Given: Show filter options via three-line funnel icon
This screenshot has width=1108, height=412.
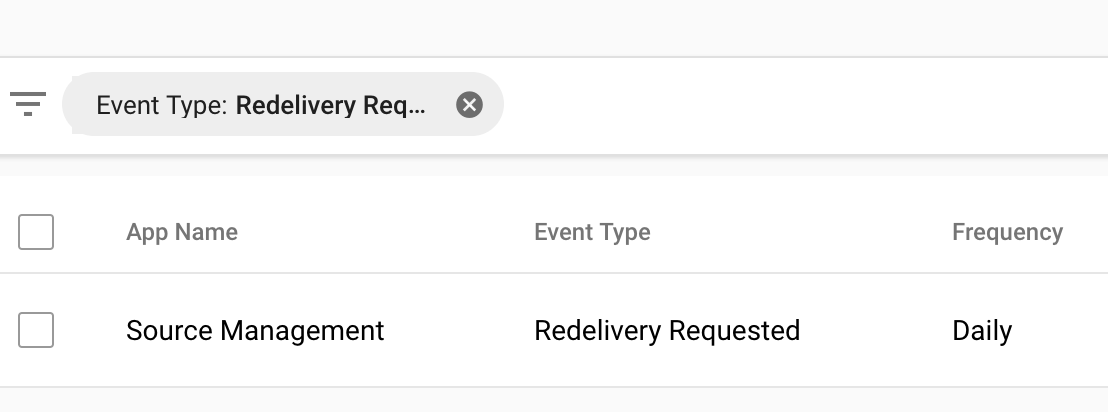Looking at the screenshot, I should tap(28, 104).
